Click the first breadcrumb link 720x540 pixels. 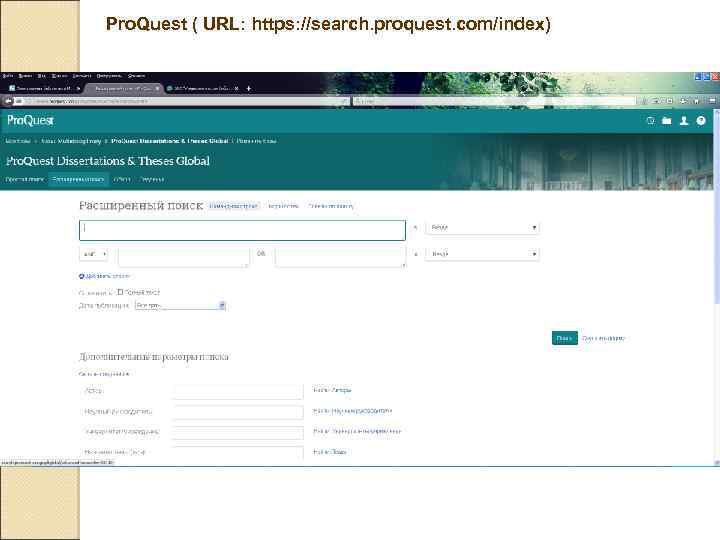[18, 141]
